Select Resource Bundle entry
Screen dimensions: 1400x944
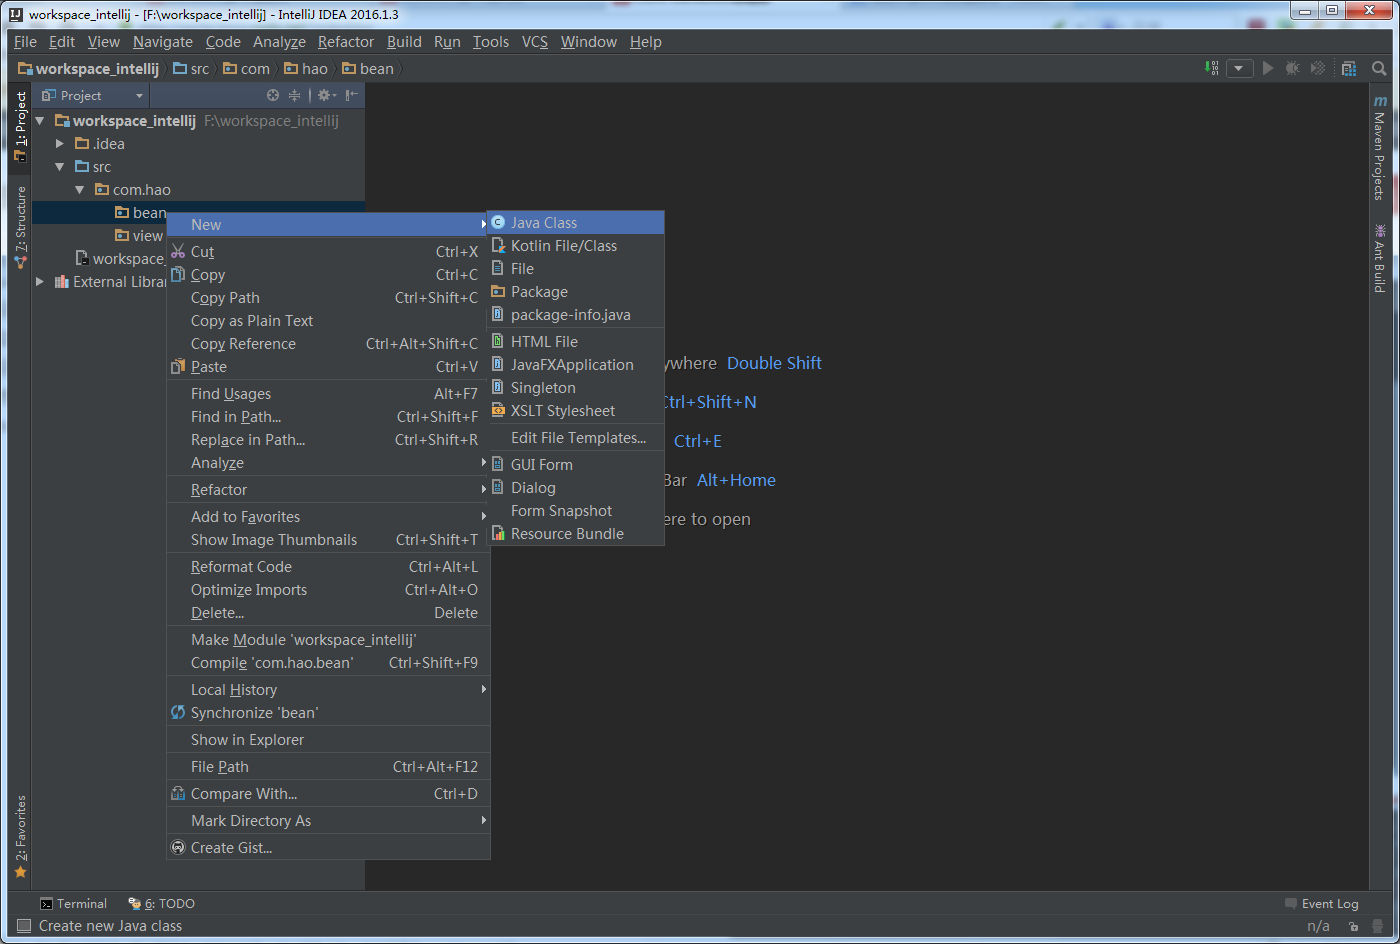pos(576,534)
